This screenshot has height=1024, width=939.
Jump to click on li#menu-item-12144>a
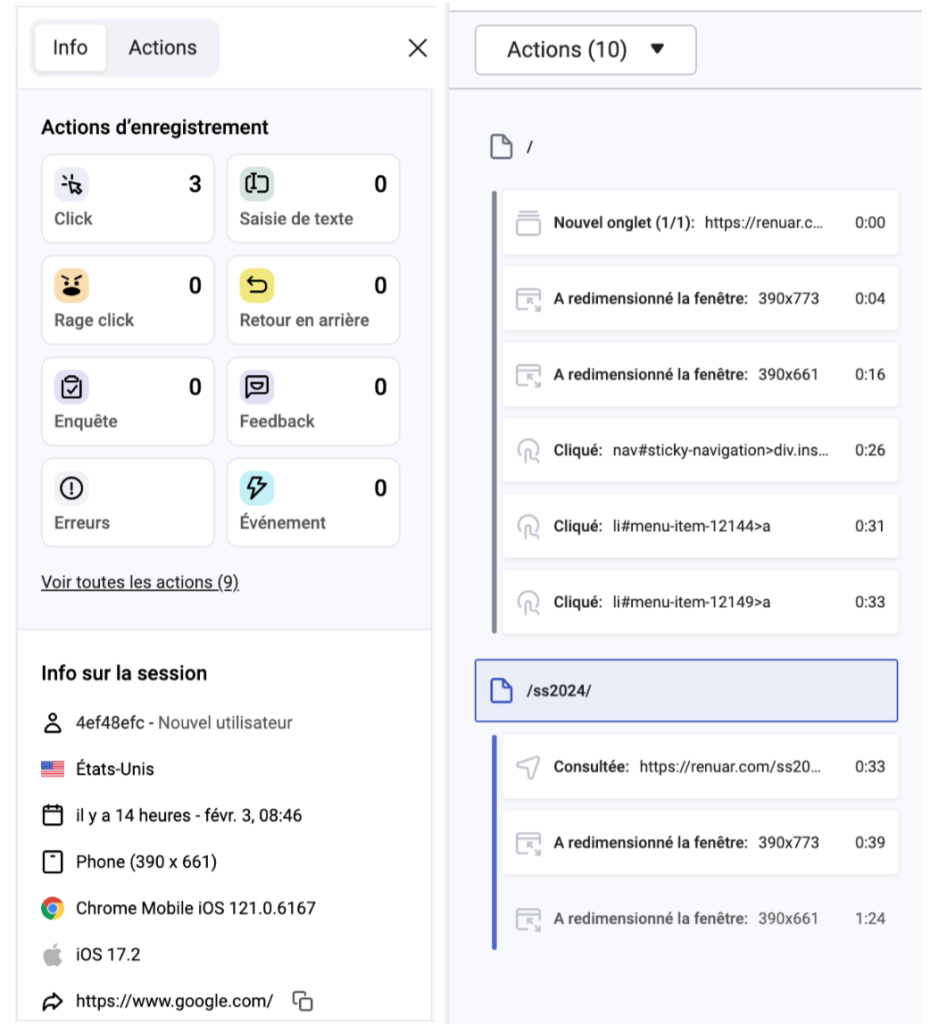tap(699, 526)
